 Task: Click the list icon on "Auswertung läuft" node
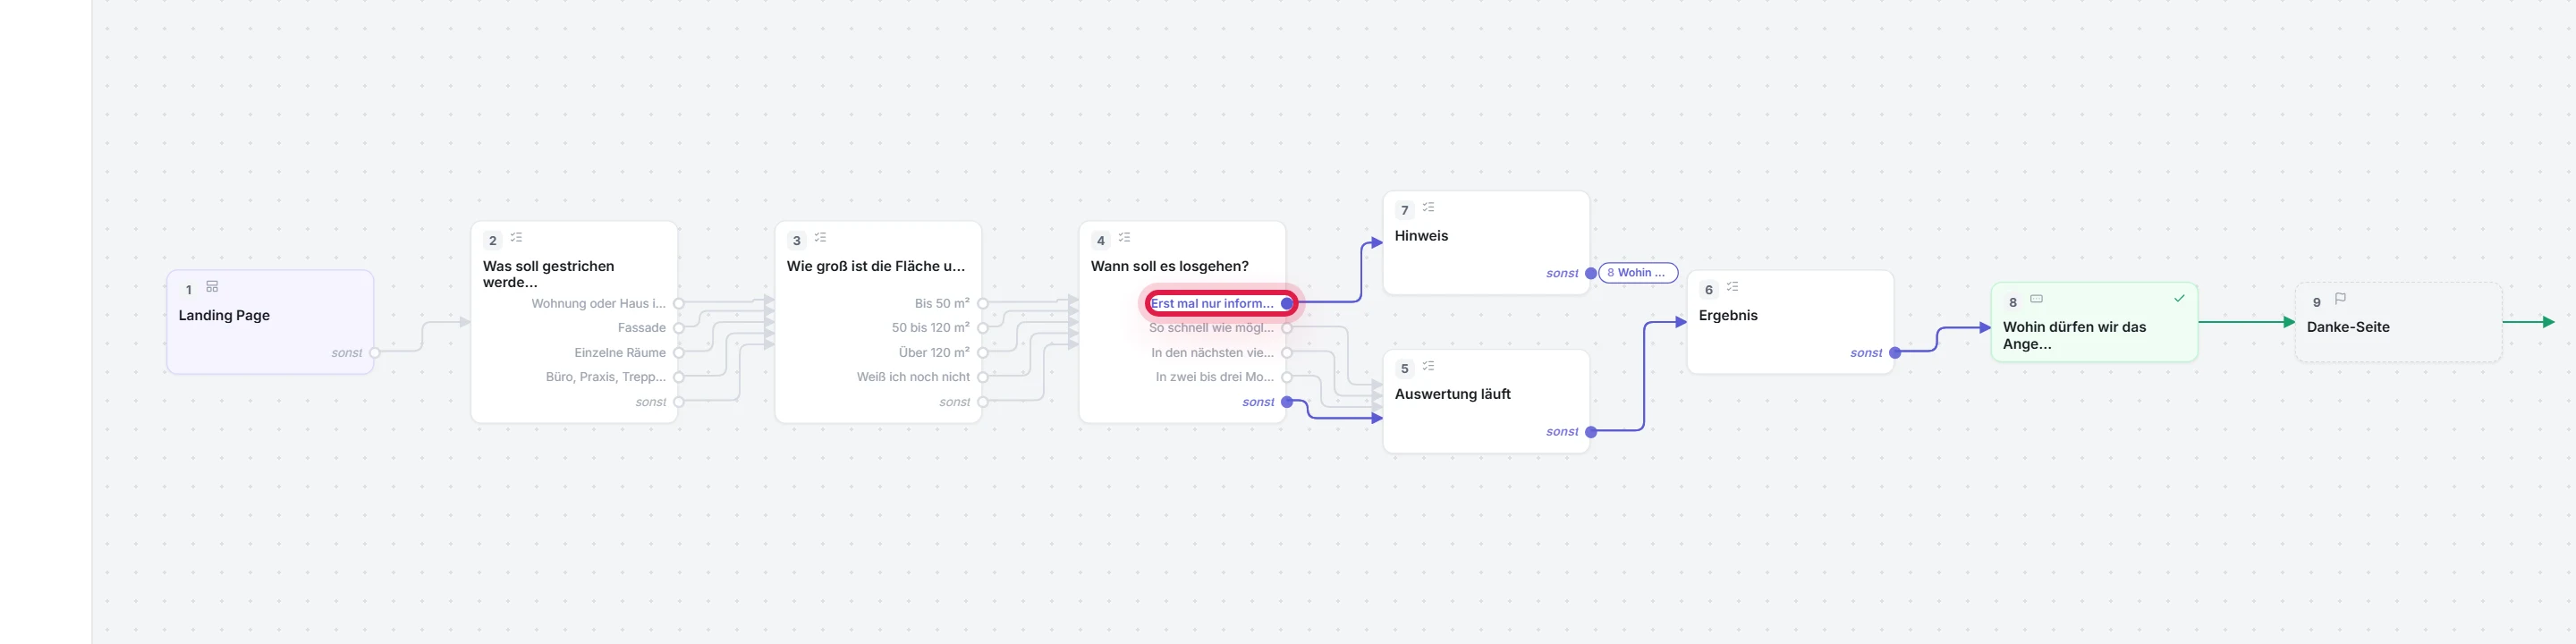click(x=1428, y=366)
